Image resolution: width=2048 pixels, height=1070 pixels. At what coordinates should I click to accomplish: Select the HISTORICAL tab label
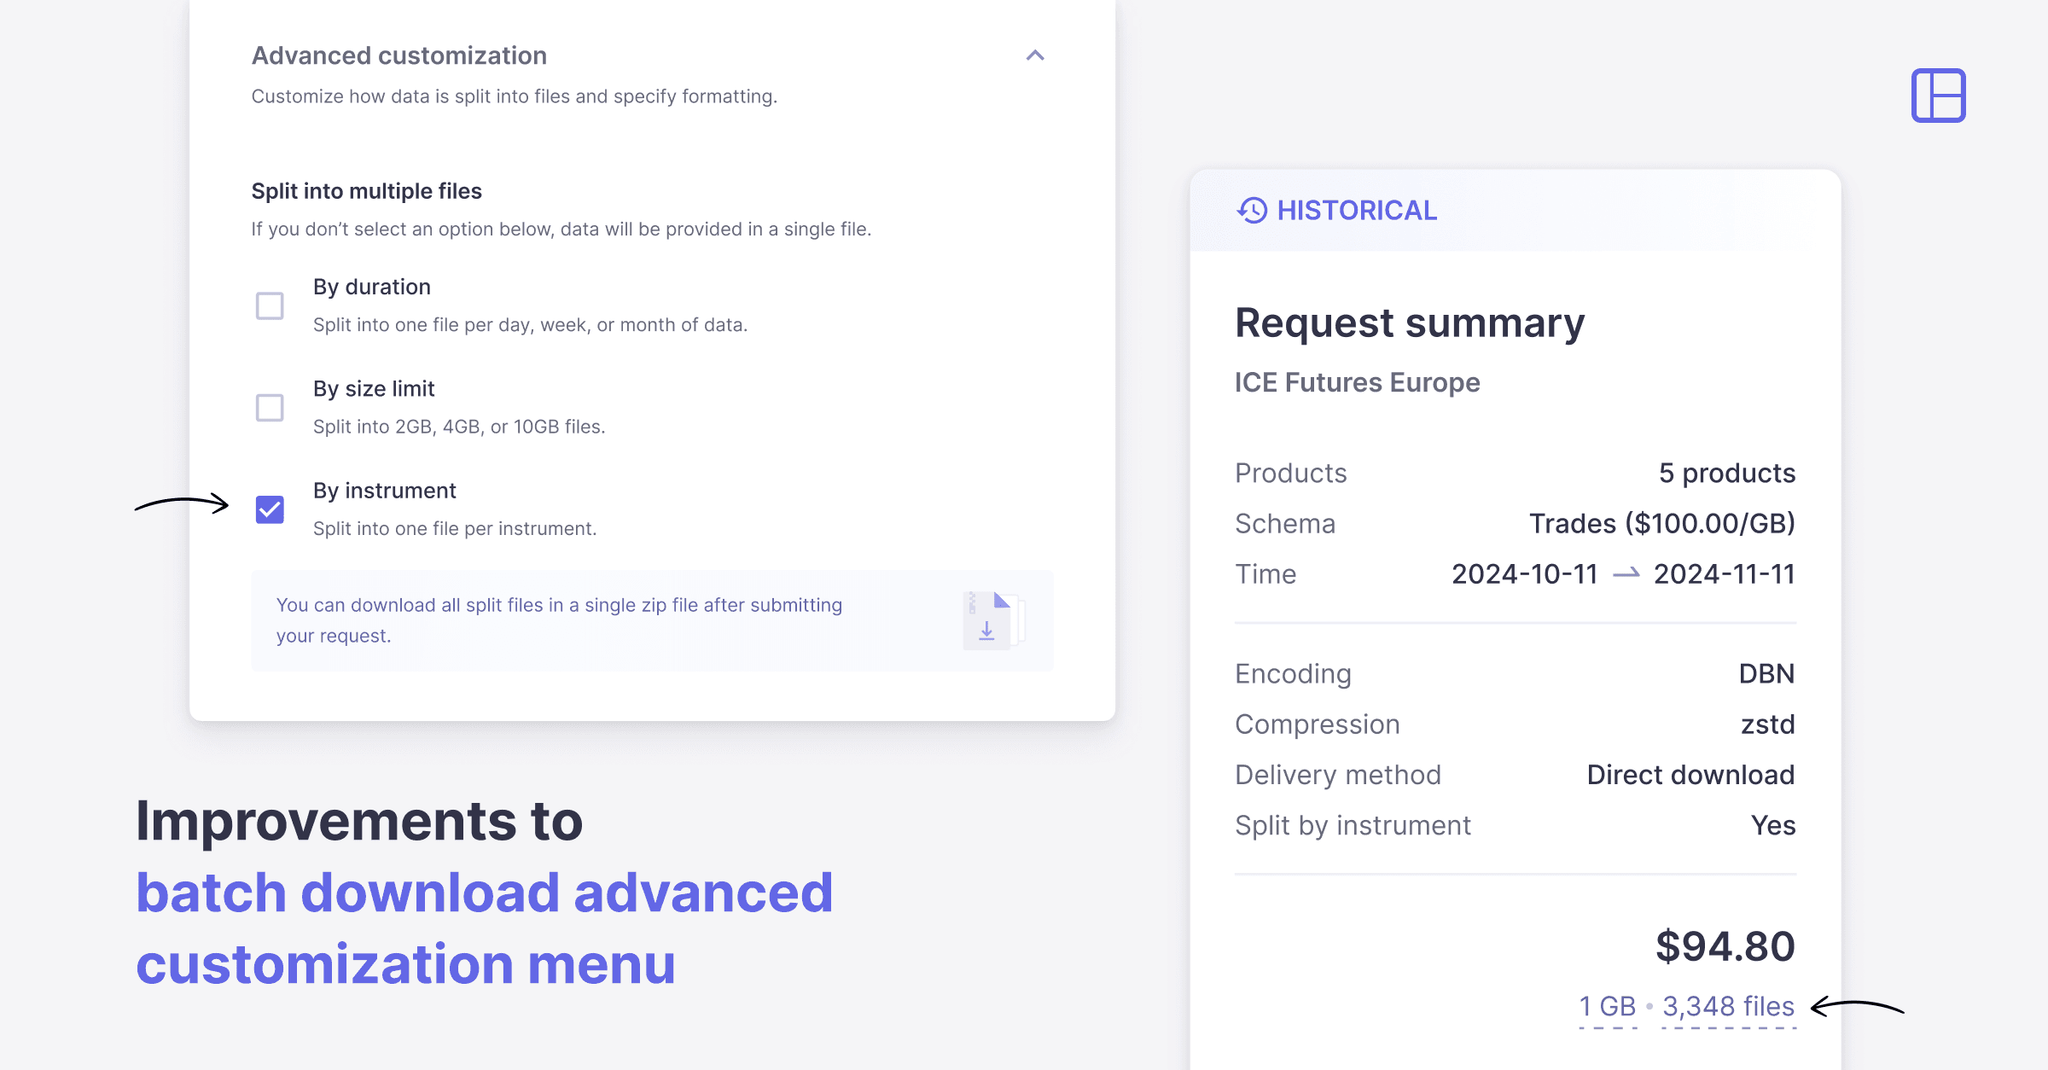tap(1357, 210)
